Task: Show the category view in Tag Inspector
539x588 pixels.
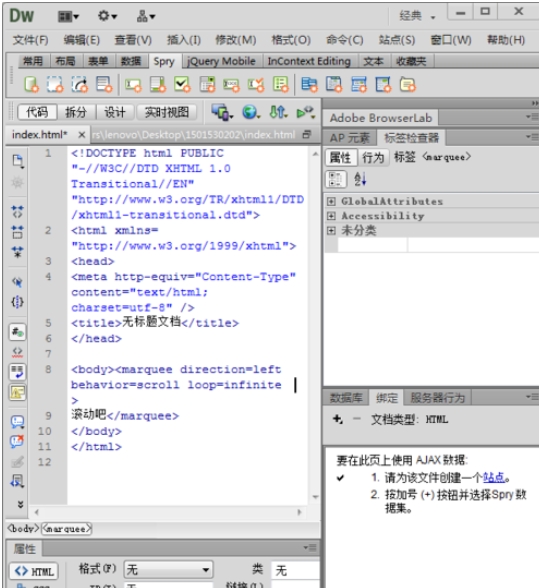Action: 335,179
